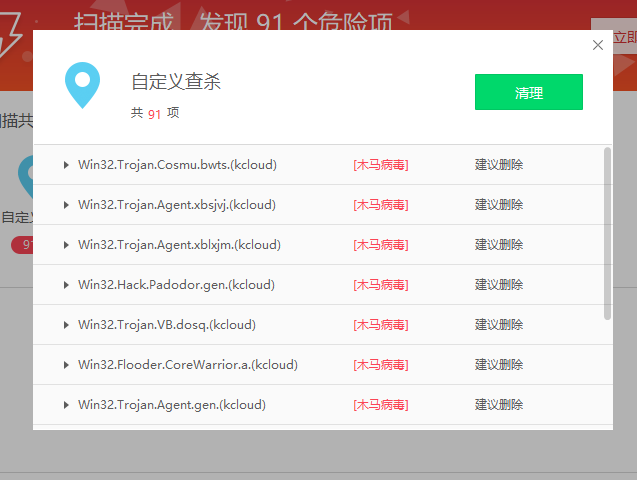637x480 pixels.
Task: Click the 共 91 项 count text
Action: (155, 114)
